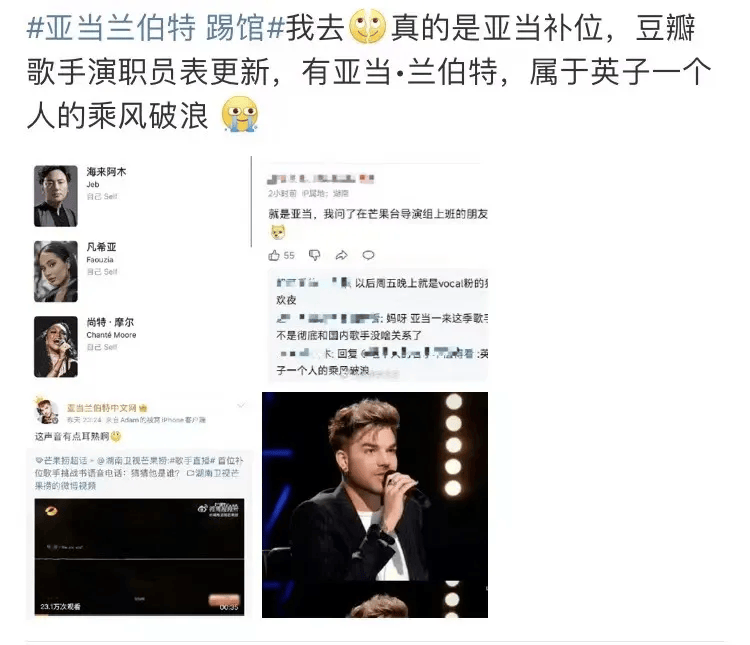The width and height of the screenshot is (750, 645).
Task: Open 尚特·摩尔 Chanté Moore cast photo
Action: [55, 347]
